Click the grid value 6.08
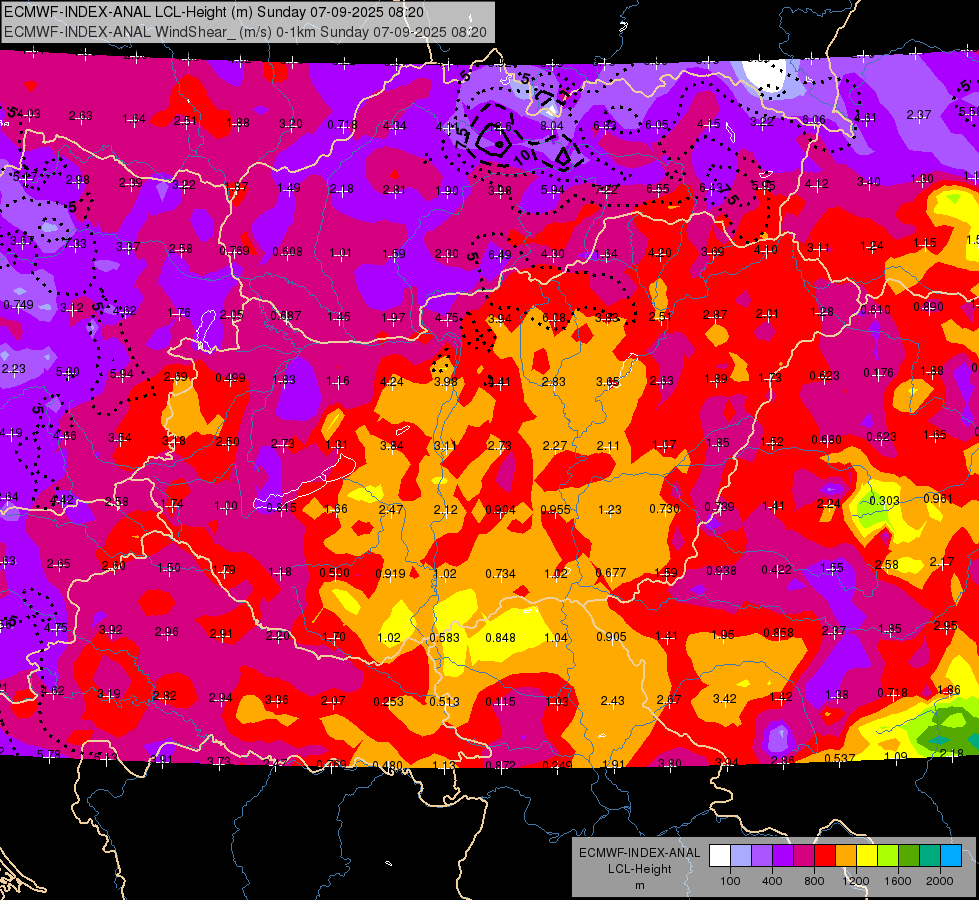Viewport: 979px width, 900px height. 554,318
